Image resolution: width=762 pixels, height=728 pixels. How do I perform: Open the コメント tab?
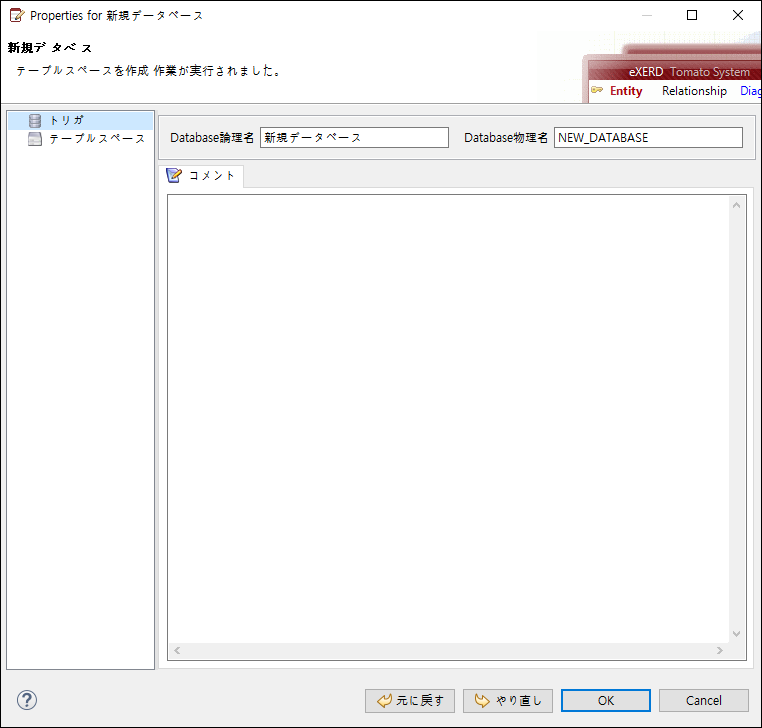201,176
